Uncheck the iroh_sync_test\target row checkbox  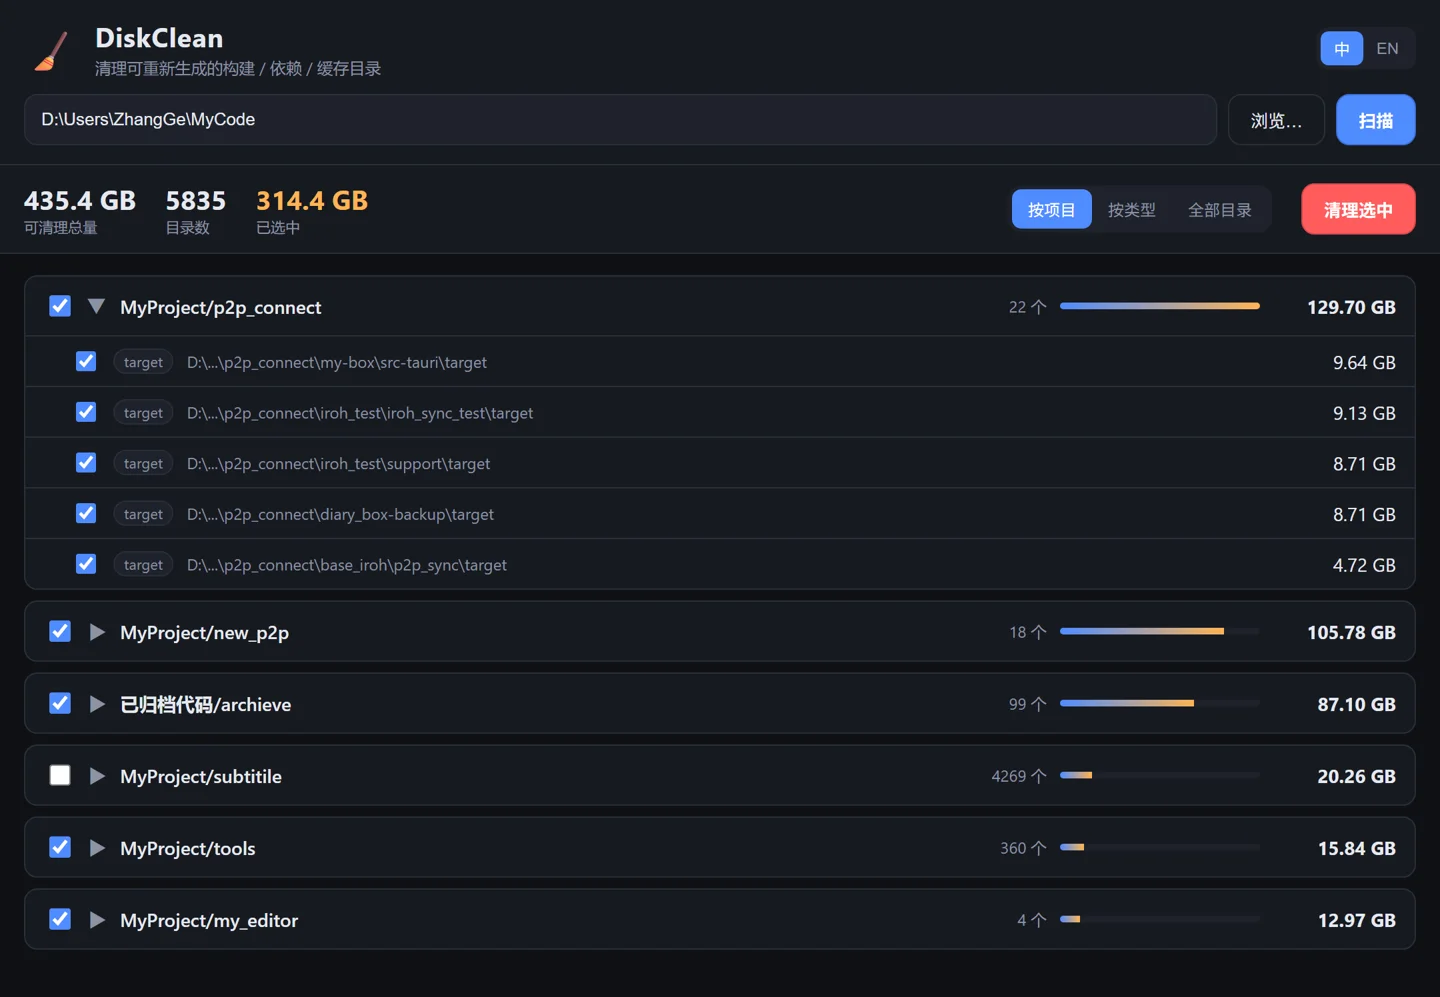click(86, 412)
